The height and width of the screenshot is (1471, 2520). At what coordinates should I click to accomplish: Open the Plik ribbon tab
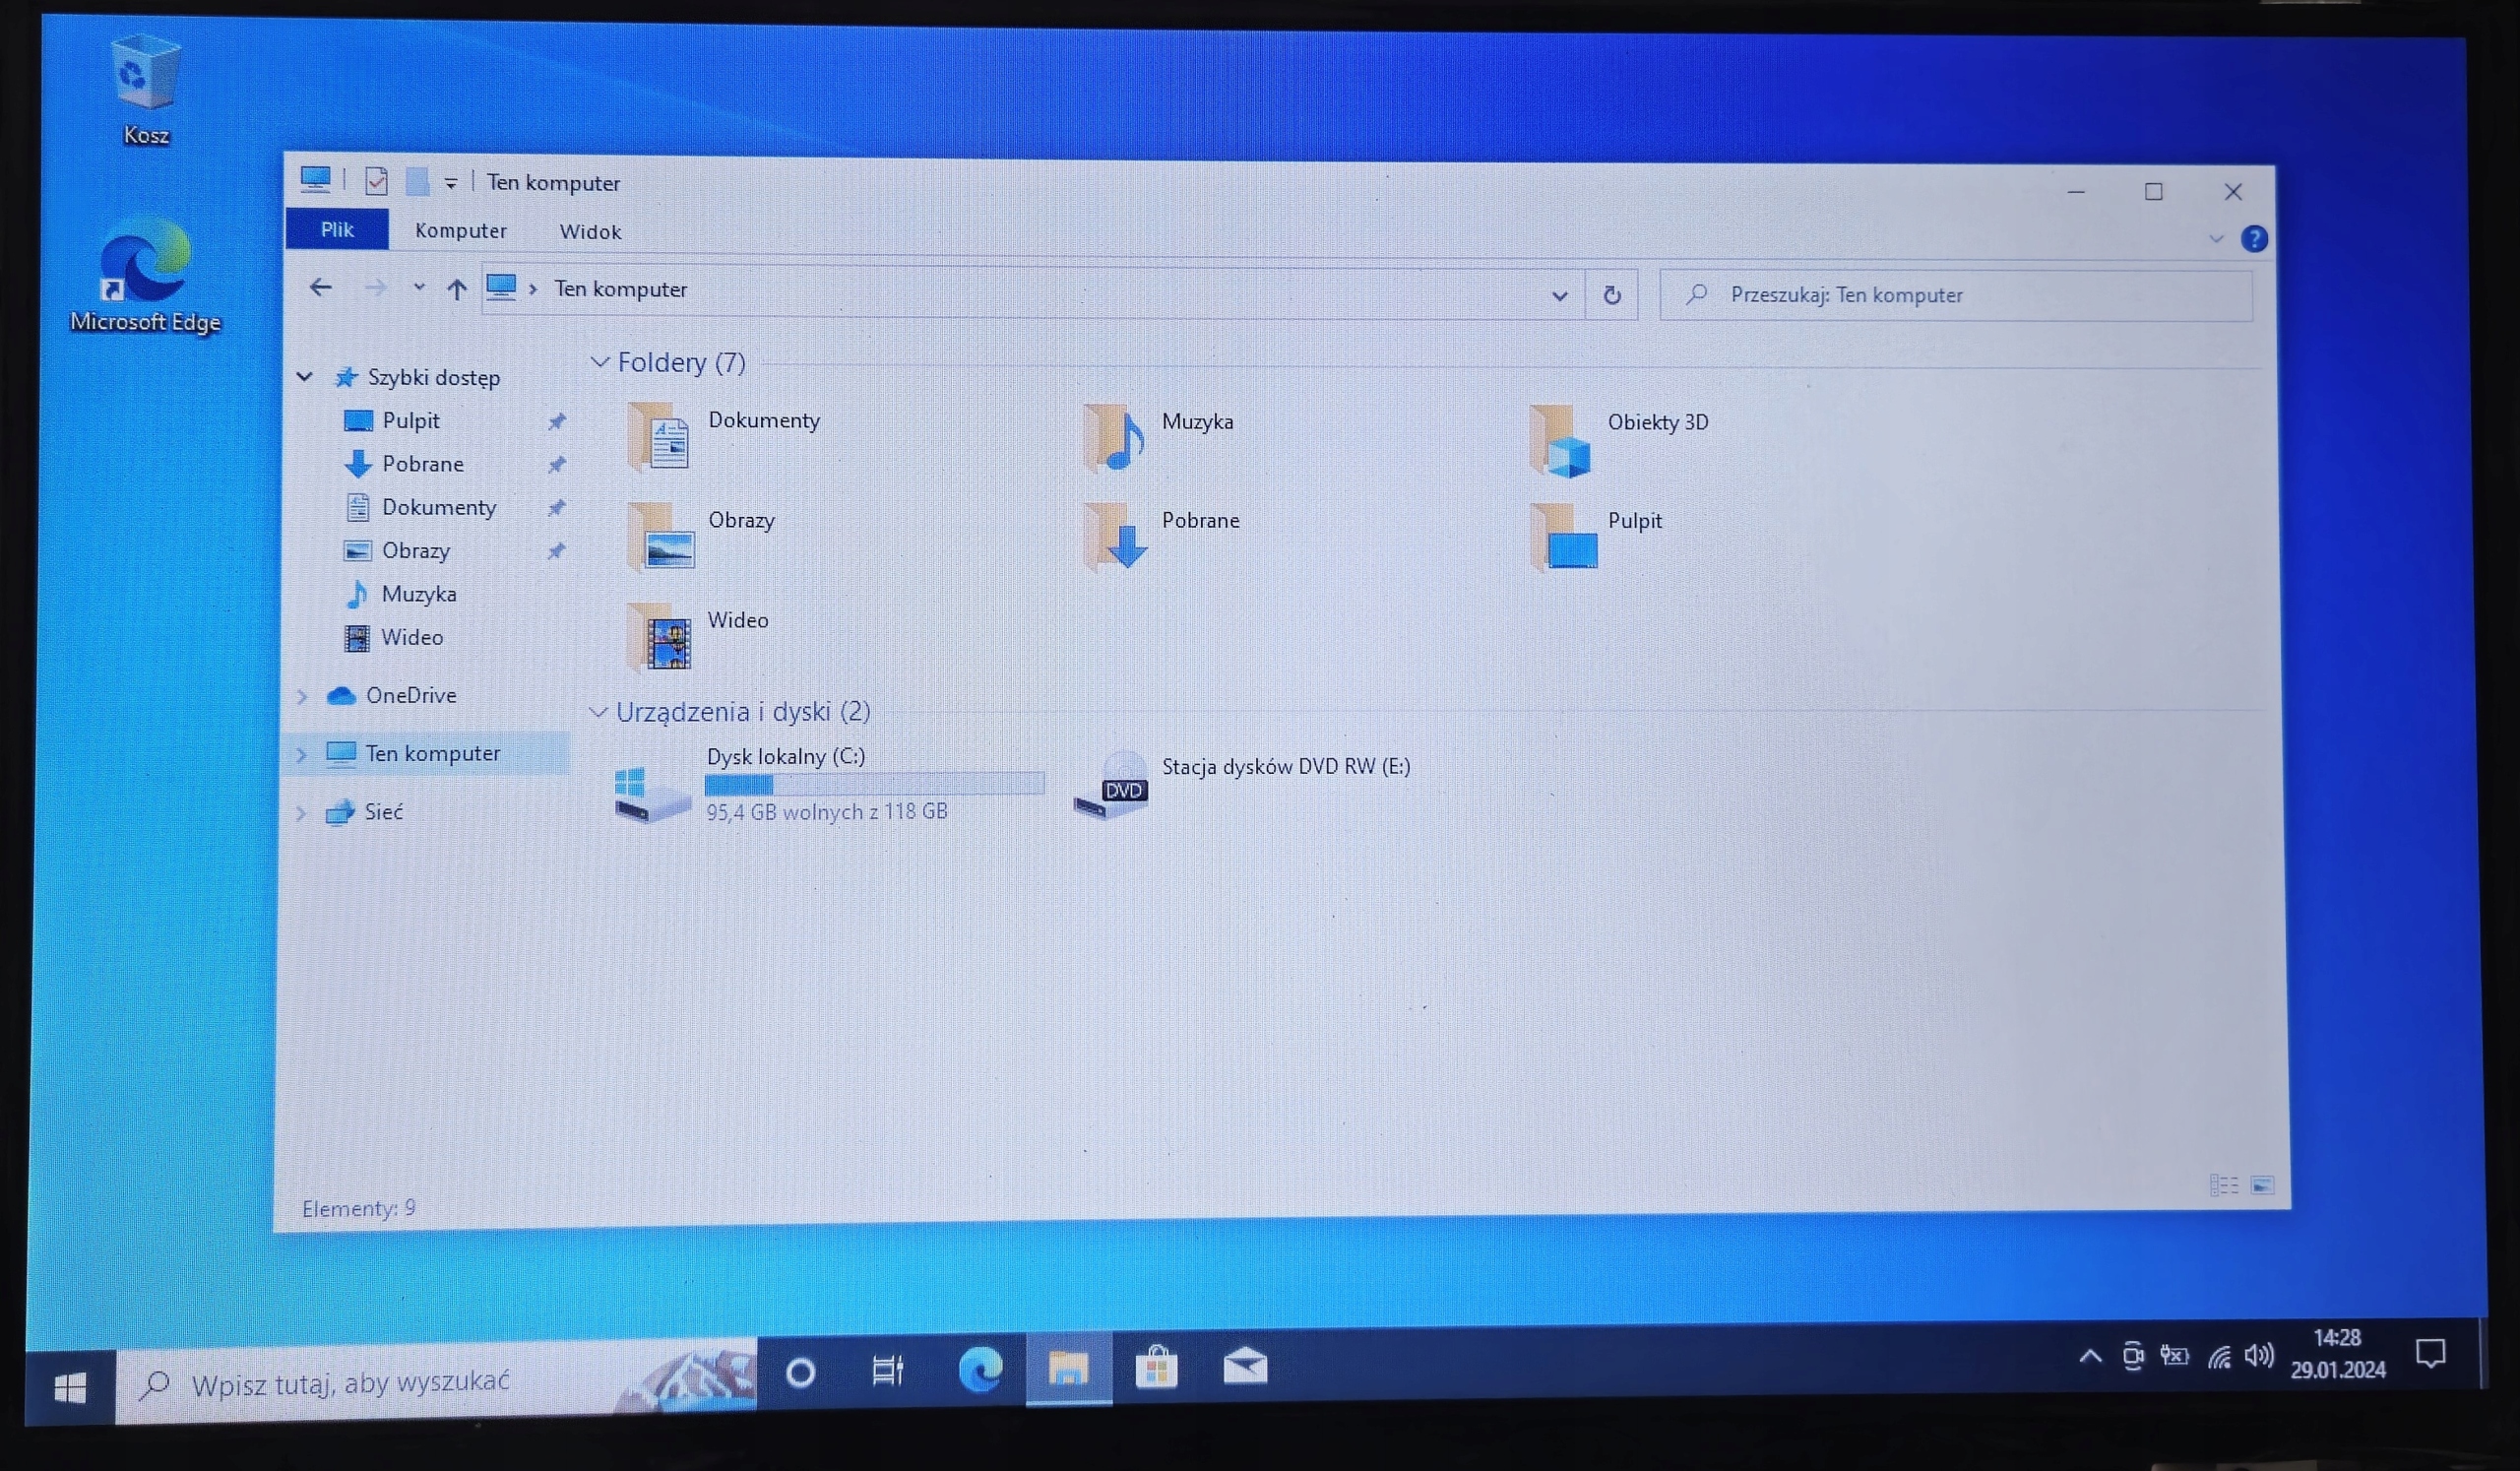[337, 230]
